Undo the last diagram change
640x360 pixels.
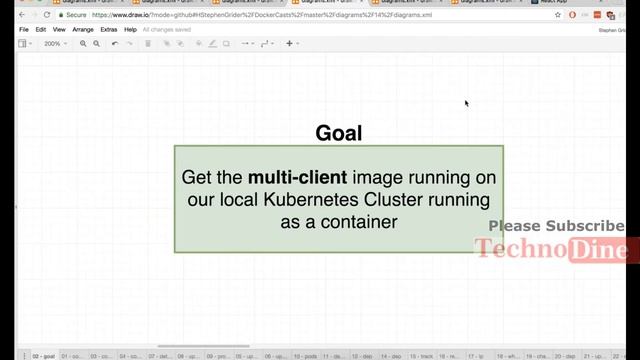[x=115, y=43]
